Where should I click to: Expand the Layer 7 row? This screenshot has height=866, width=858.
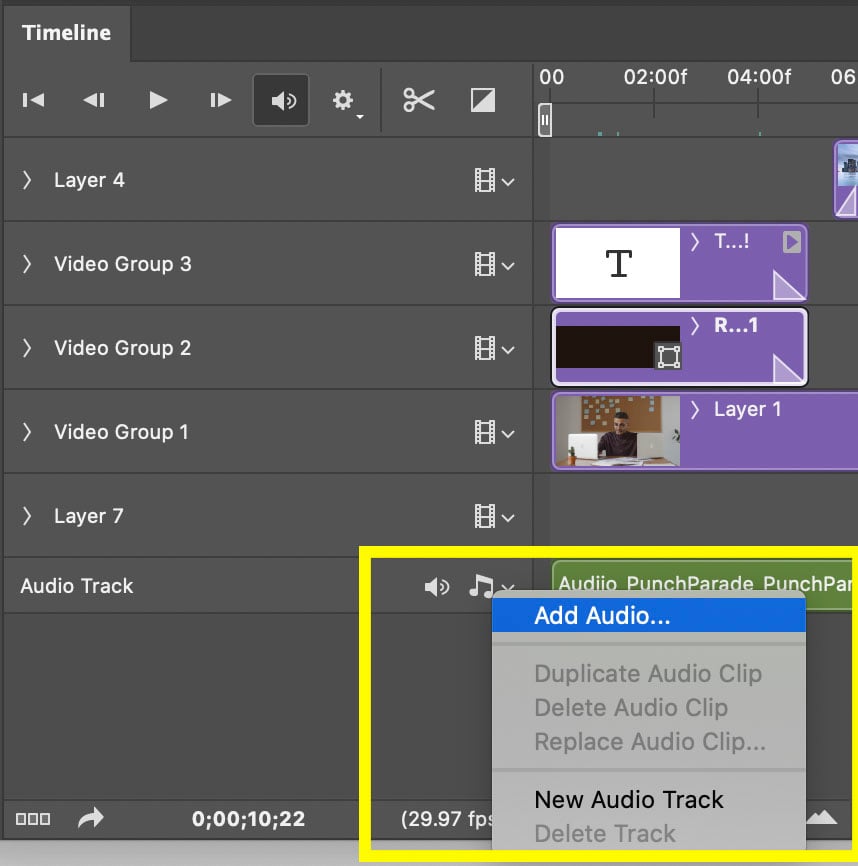(x=27, y=515)
